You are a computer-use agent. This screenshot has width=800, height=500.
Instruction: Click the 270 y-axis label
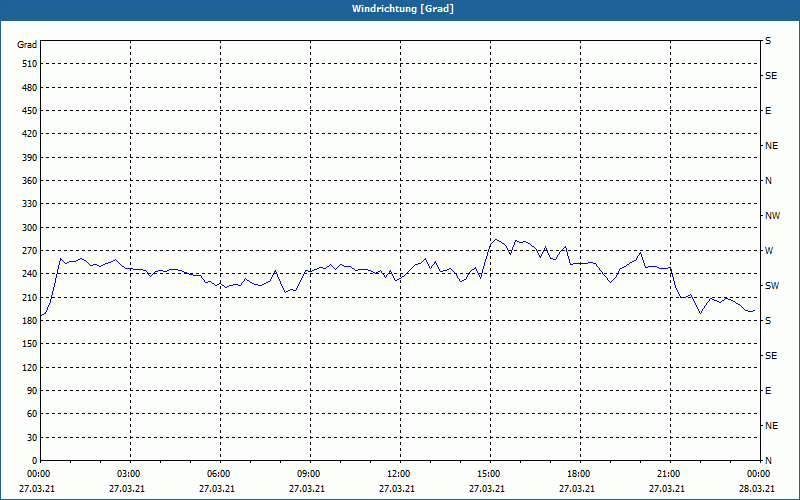click(x=30, y=251)
